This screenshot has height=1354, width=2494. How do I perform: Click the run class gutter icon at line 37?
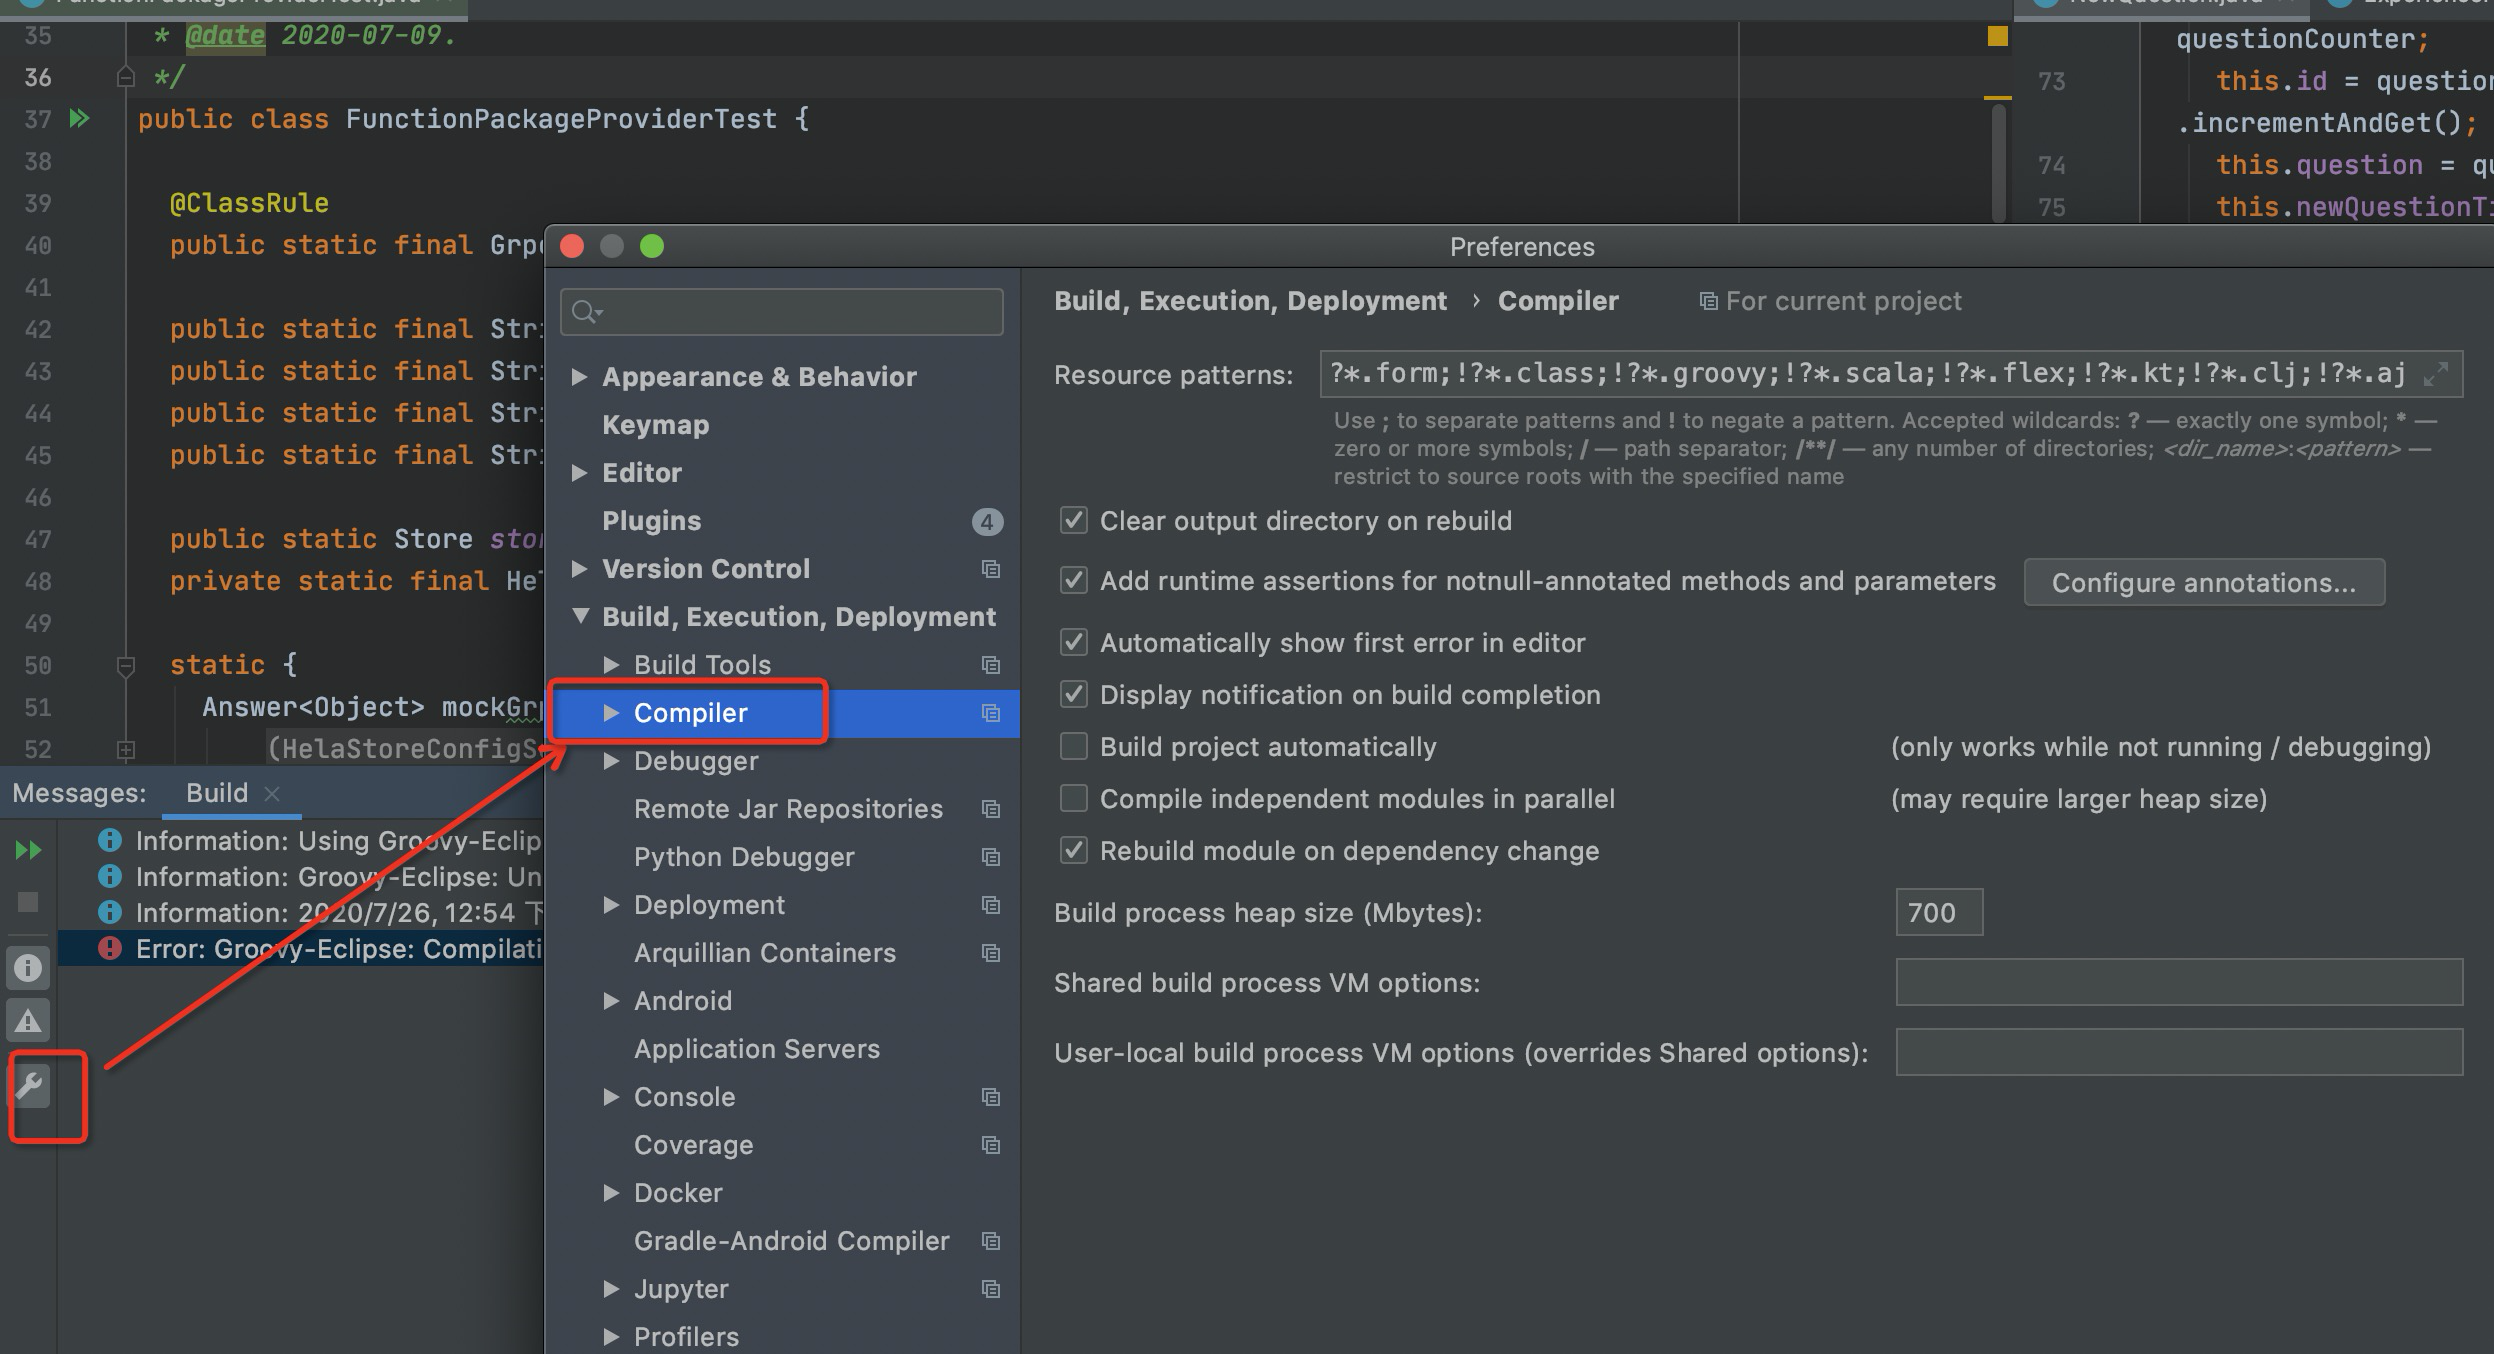[79, 119]
